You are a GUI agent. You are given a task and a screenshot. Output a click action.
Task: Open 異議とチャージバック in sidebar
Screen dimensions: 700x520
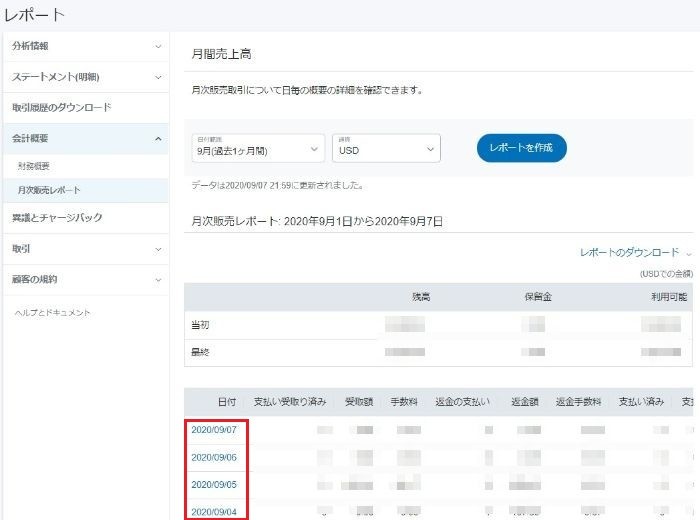57,218
